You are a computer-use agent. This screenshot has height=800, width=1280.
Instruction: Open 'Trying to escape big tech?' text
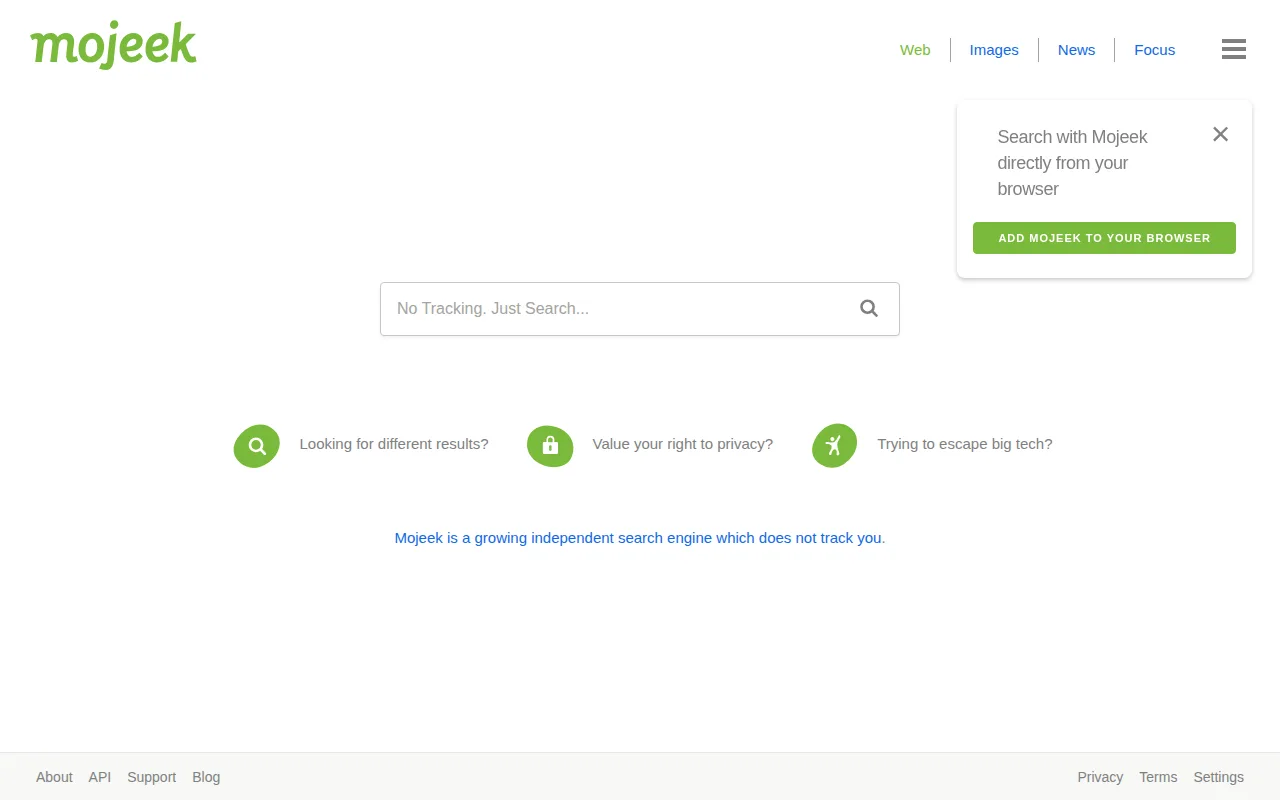pyautogui.click(x=965, y=444)
